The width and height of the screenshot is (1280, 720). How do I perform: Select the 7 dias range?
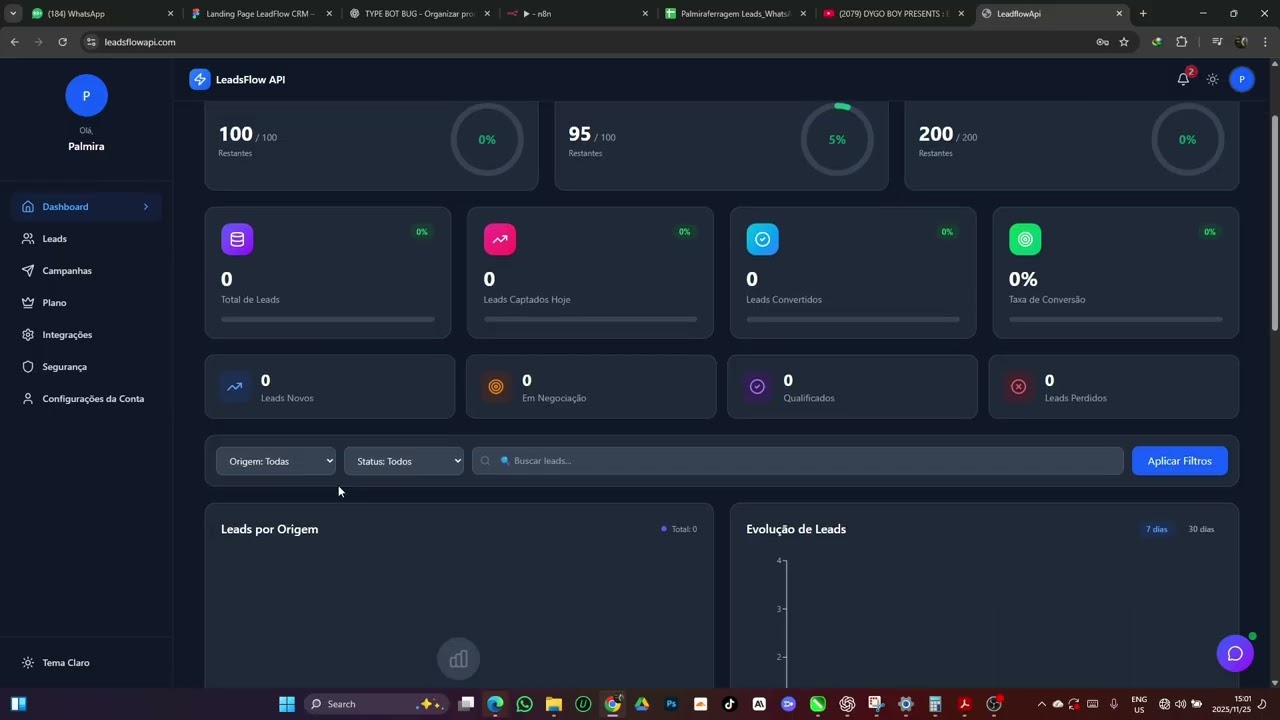[x=1157, y=529]
